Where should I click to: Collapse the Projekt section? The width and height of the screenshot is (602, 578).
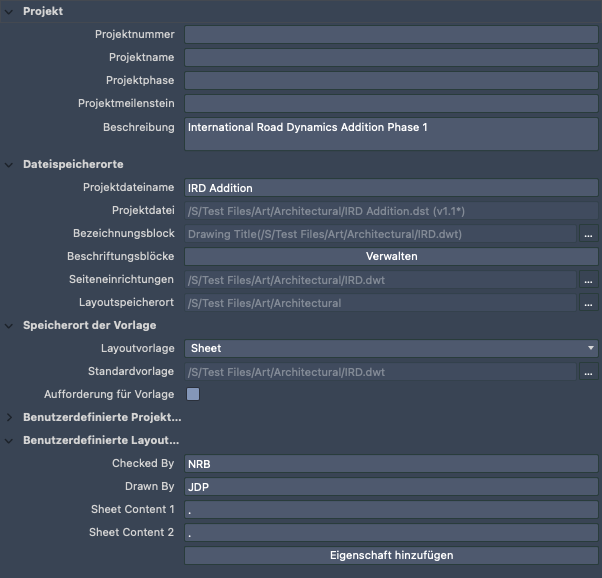pos(11,11)
